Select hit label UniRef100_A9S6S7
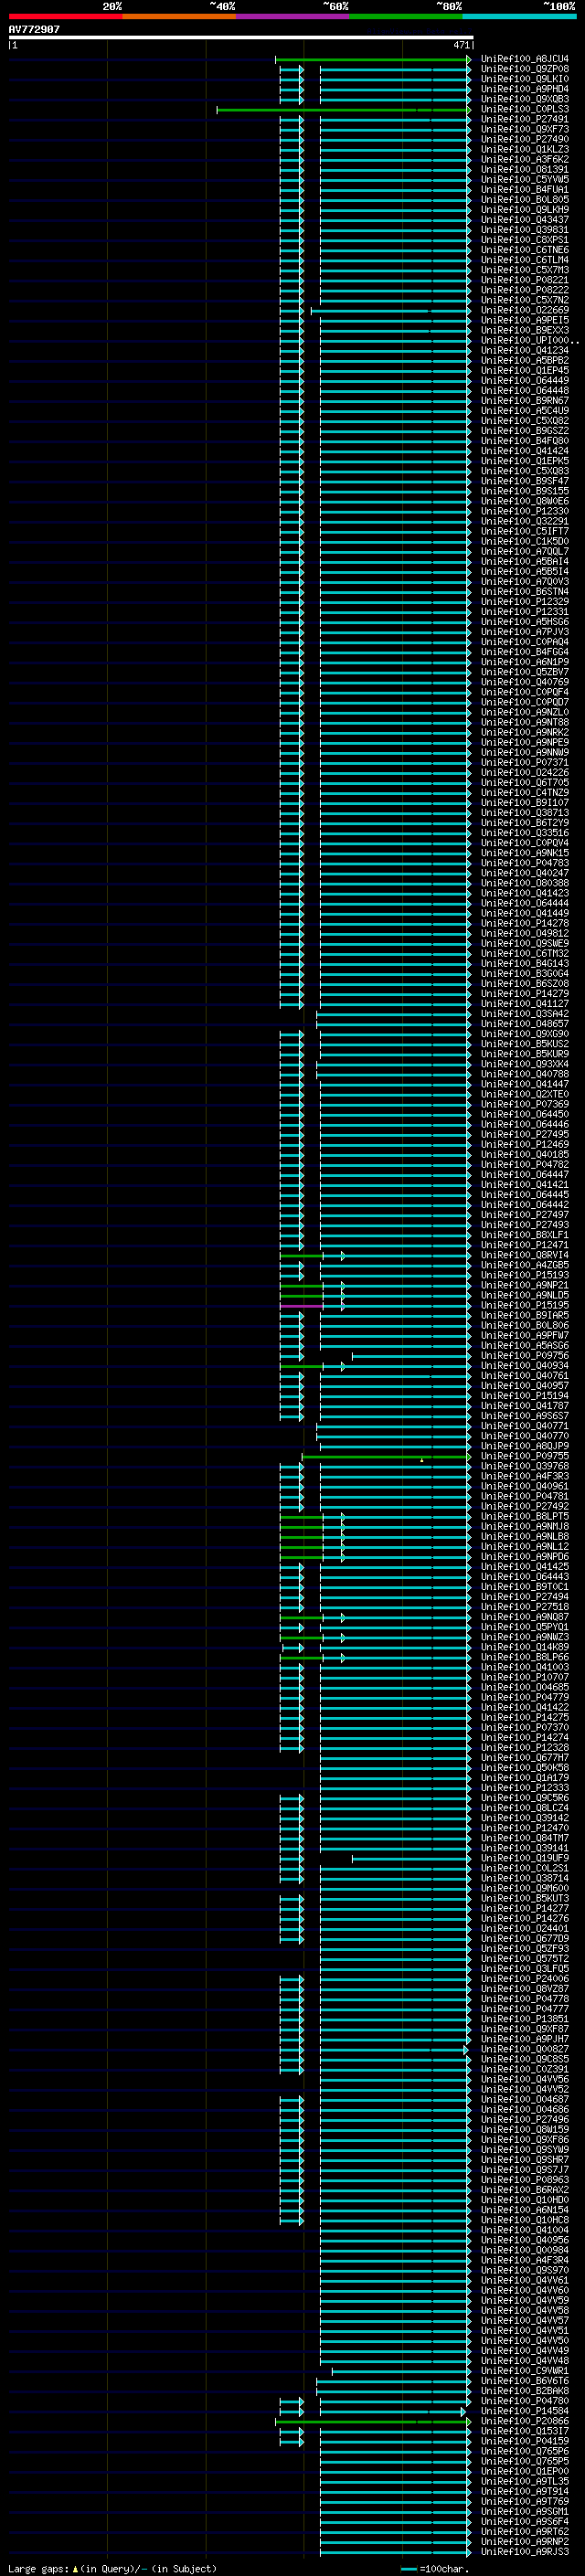Screen dimensions: 585x2576 [524, 1417]
